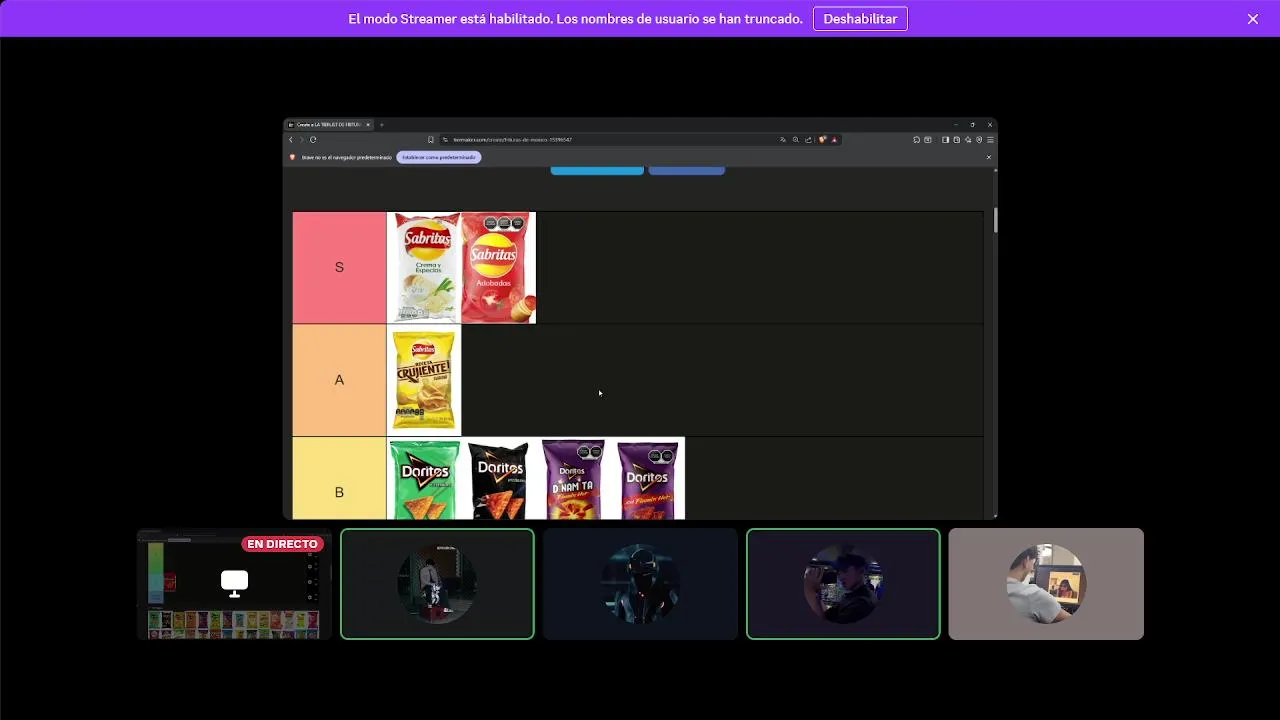
Task: Open the EN DIRECTO stream tile
Action: tap(234, 584)
